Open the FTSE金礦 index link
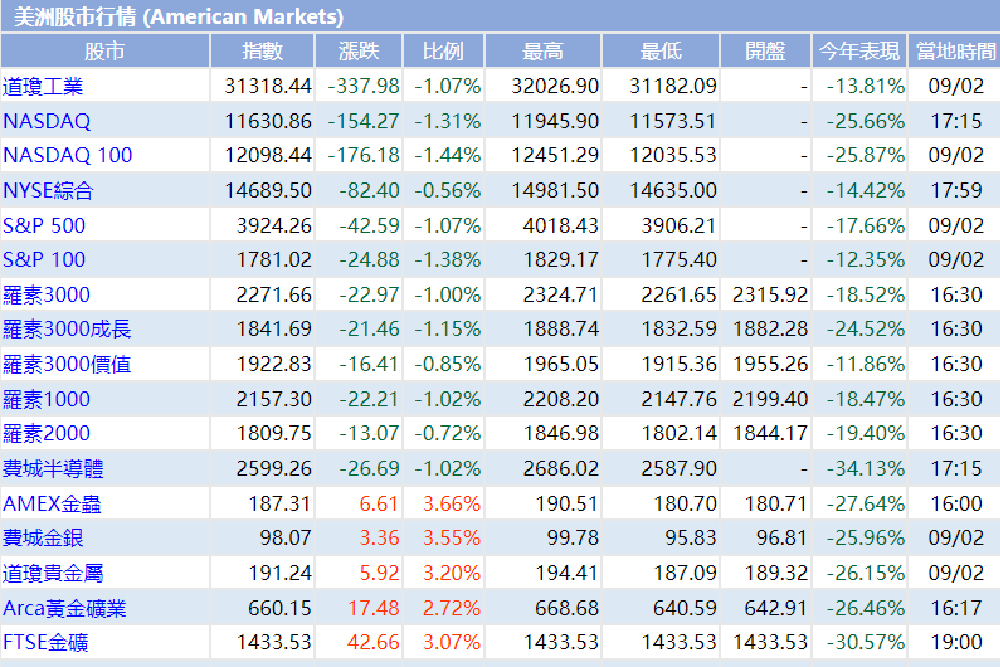Image resolution: width=1000 pixels, height=667 pixels. pyautogui.click(x=46, y=641)
